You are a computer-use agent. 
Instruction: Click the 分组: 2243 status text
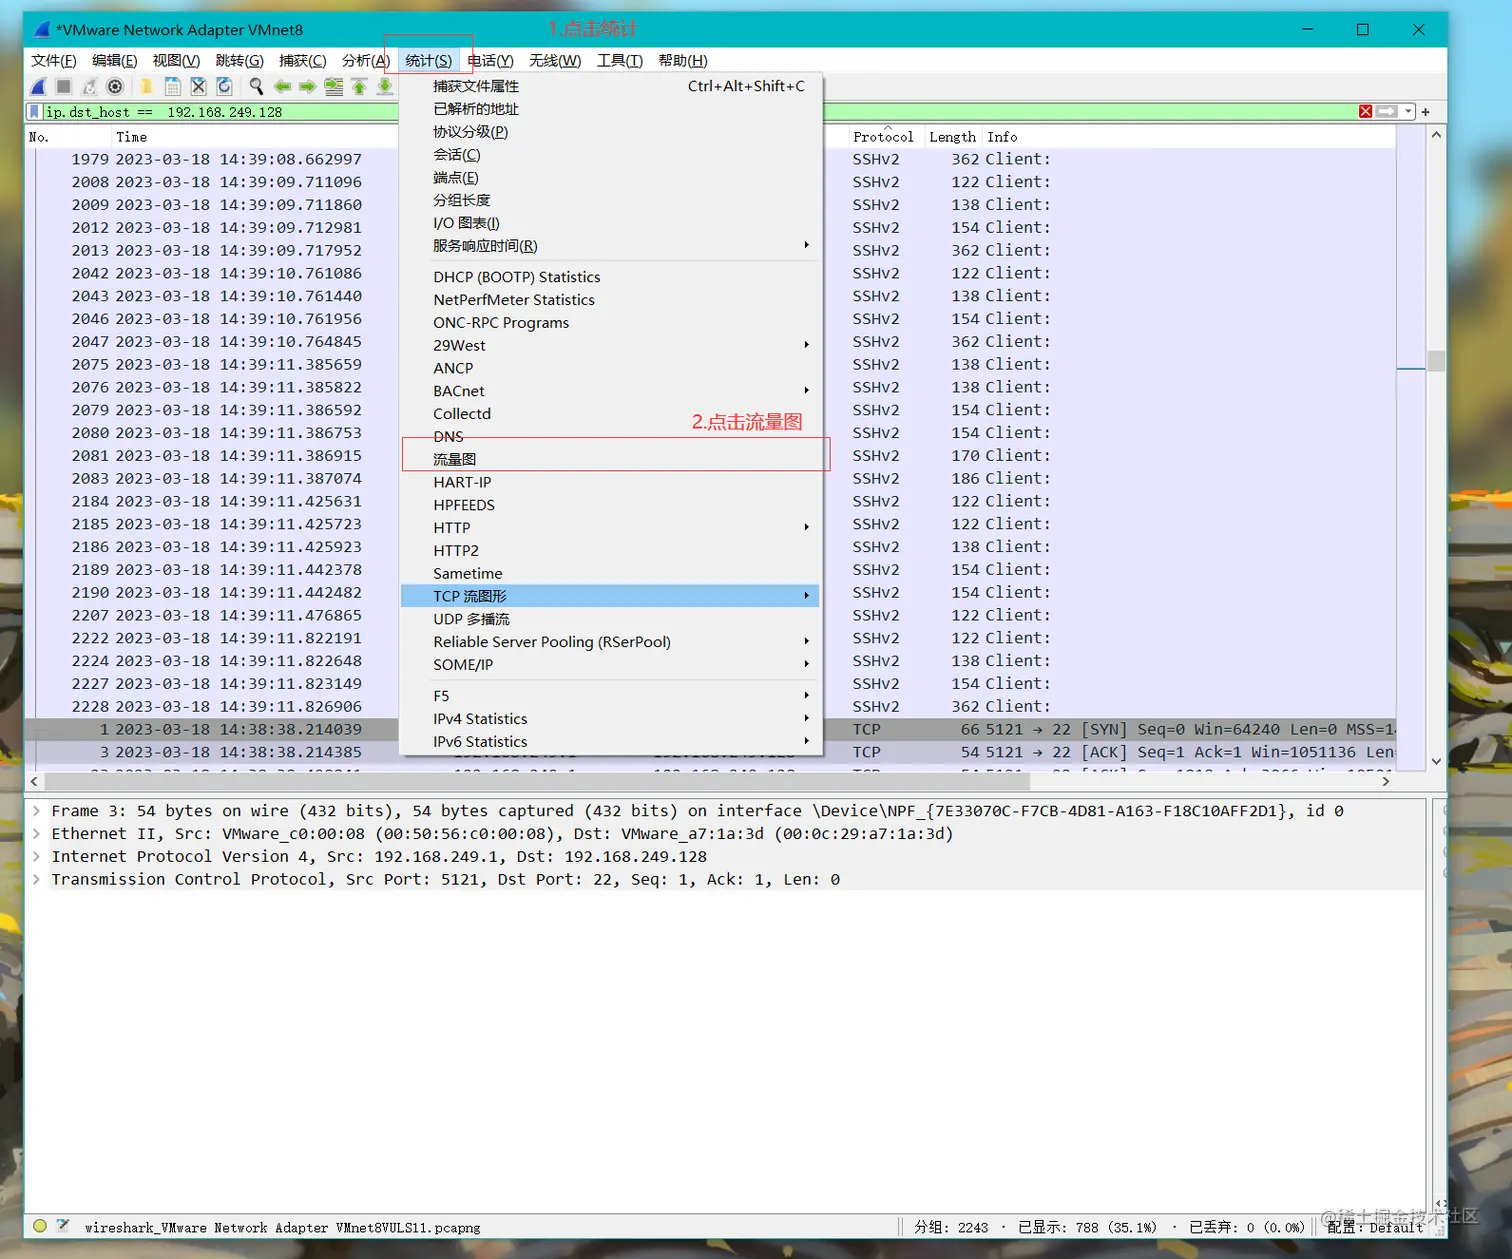point(951,1227)
